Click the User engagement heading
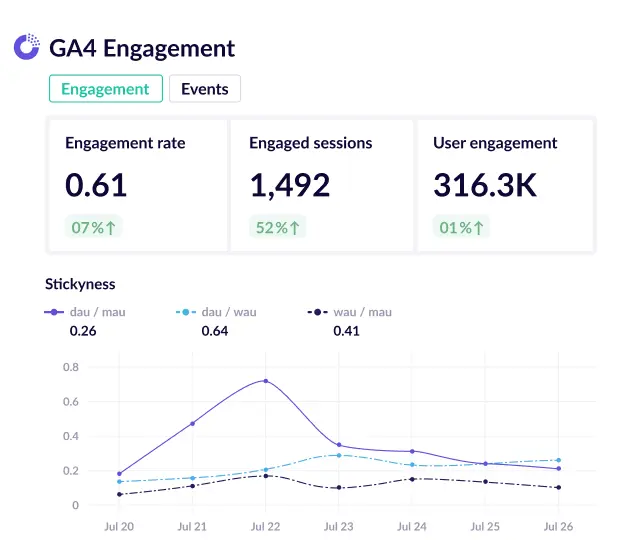The image size is (640, 540). tap(495, 143)
